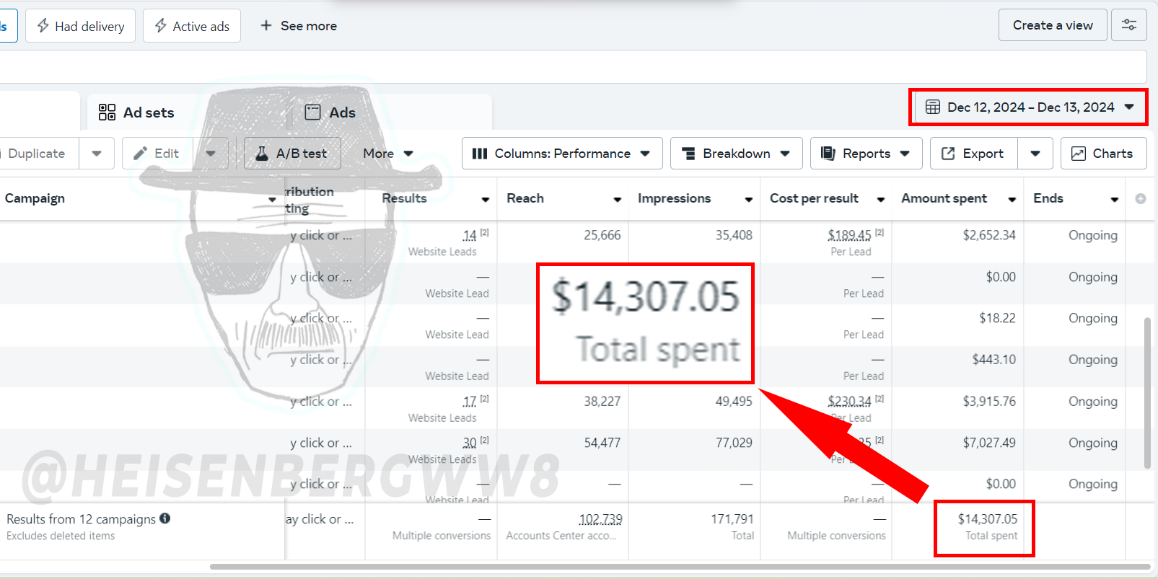Click the Export button
This screenshot has width=1158, height=579.
pos(973,154)
